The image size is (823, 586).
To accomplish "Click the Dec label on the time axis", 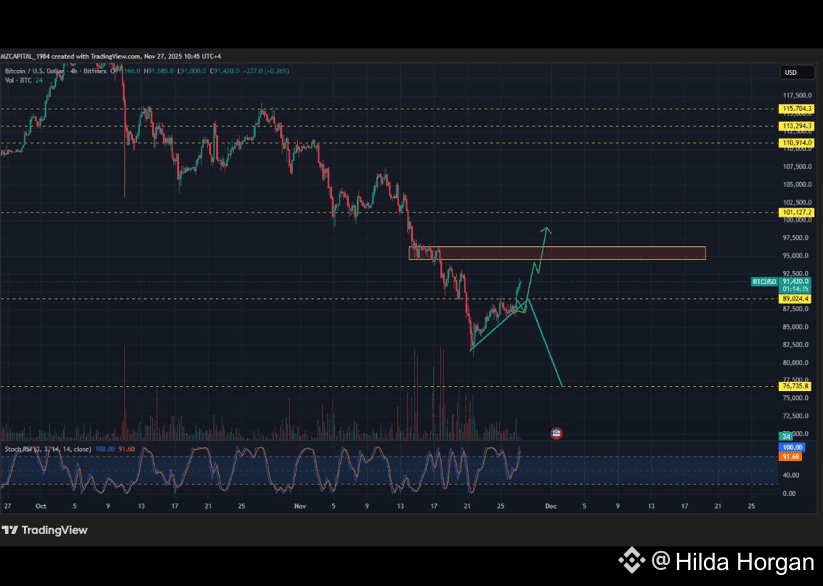I will point(551,506).
